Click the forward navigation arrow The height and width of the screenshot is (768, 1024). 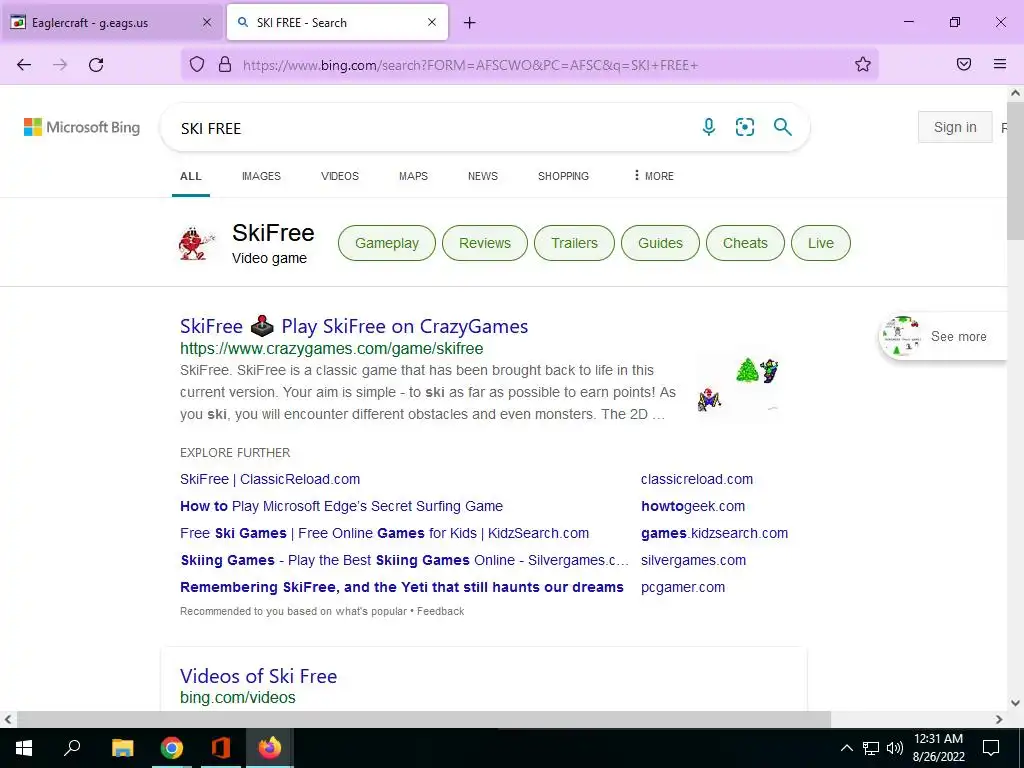[x=60, y=65]
